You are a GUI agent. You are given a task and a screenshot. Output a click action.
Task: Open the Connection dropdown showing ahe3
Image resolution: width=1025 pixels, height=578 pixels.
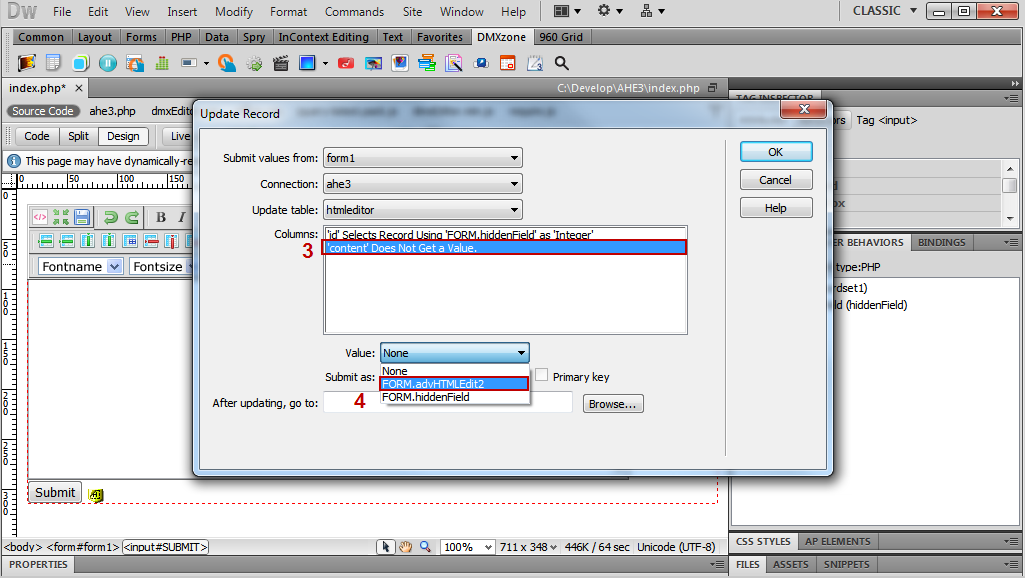[x=422, y=184]
